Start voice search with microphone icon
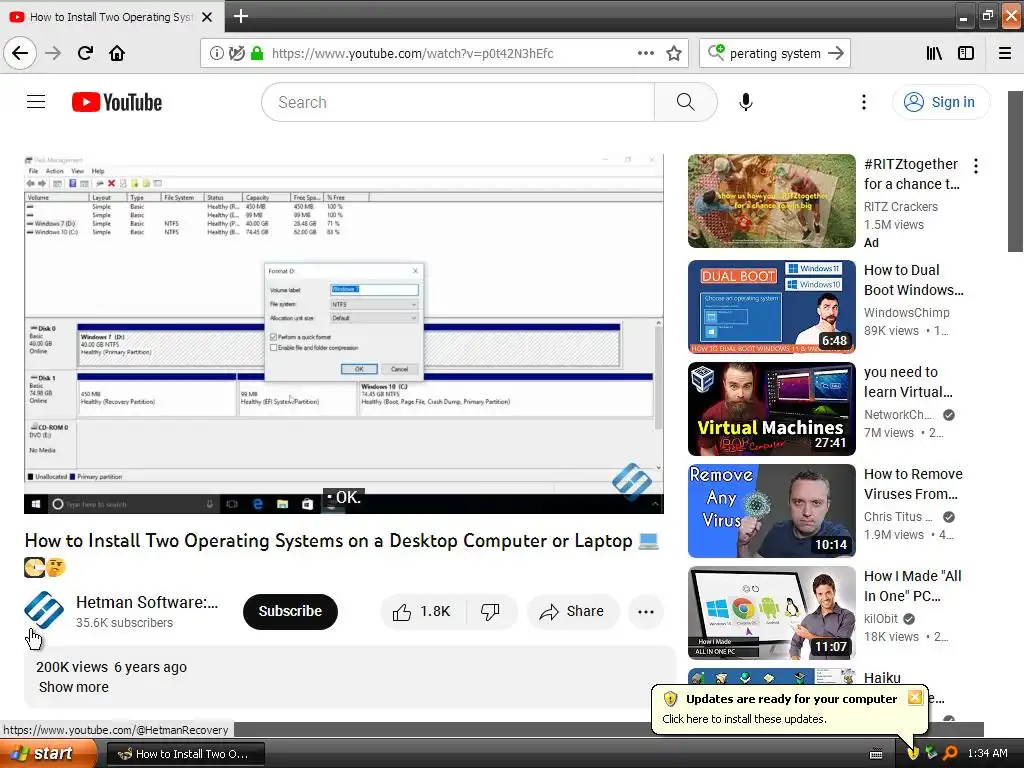 746,102
